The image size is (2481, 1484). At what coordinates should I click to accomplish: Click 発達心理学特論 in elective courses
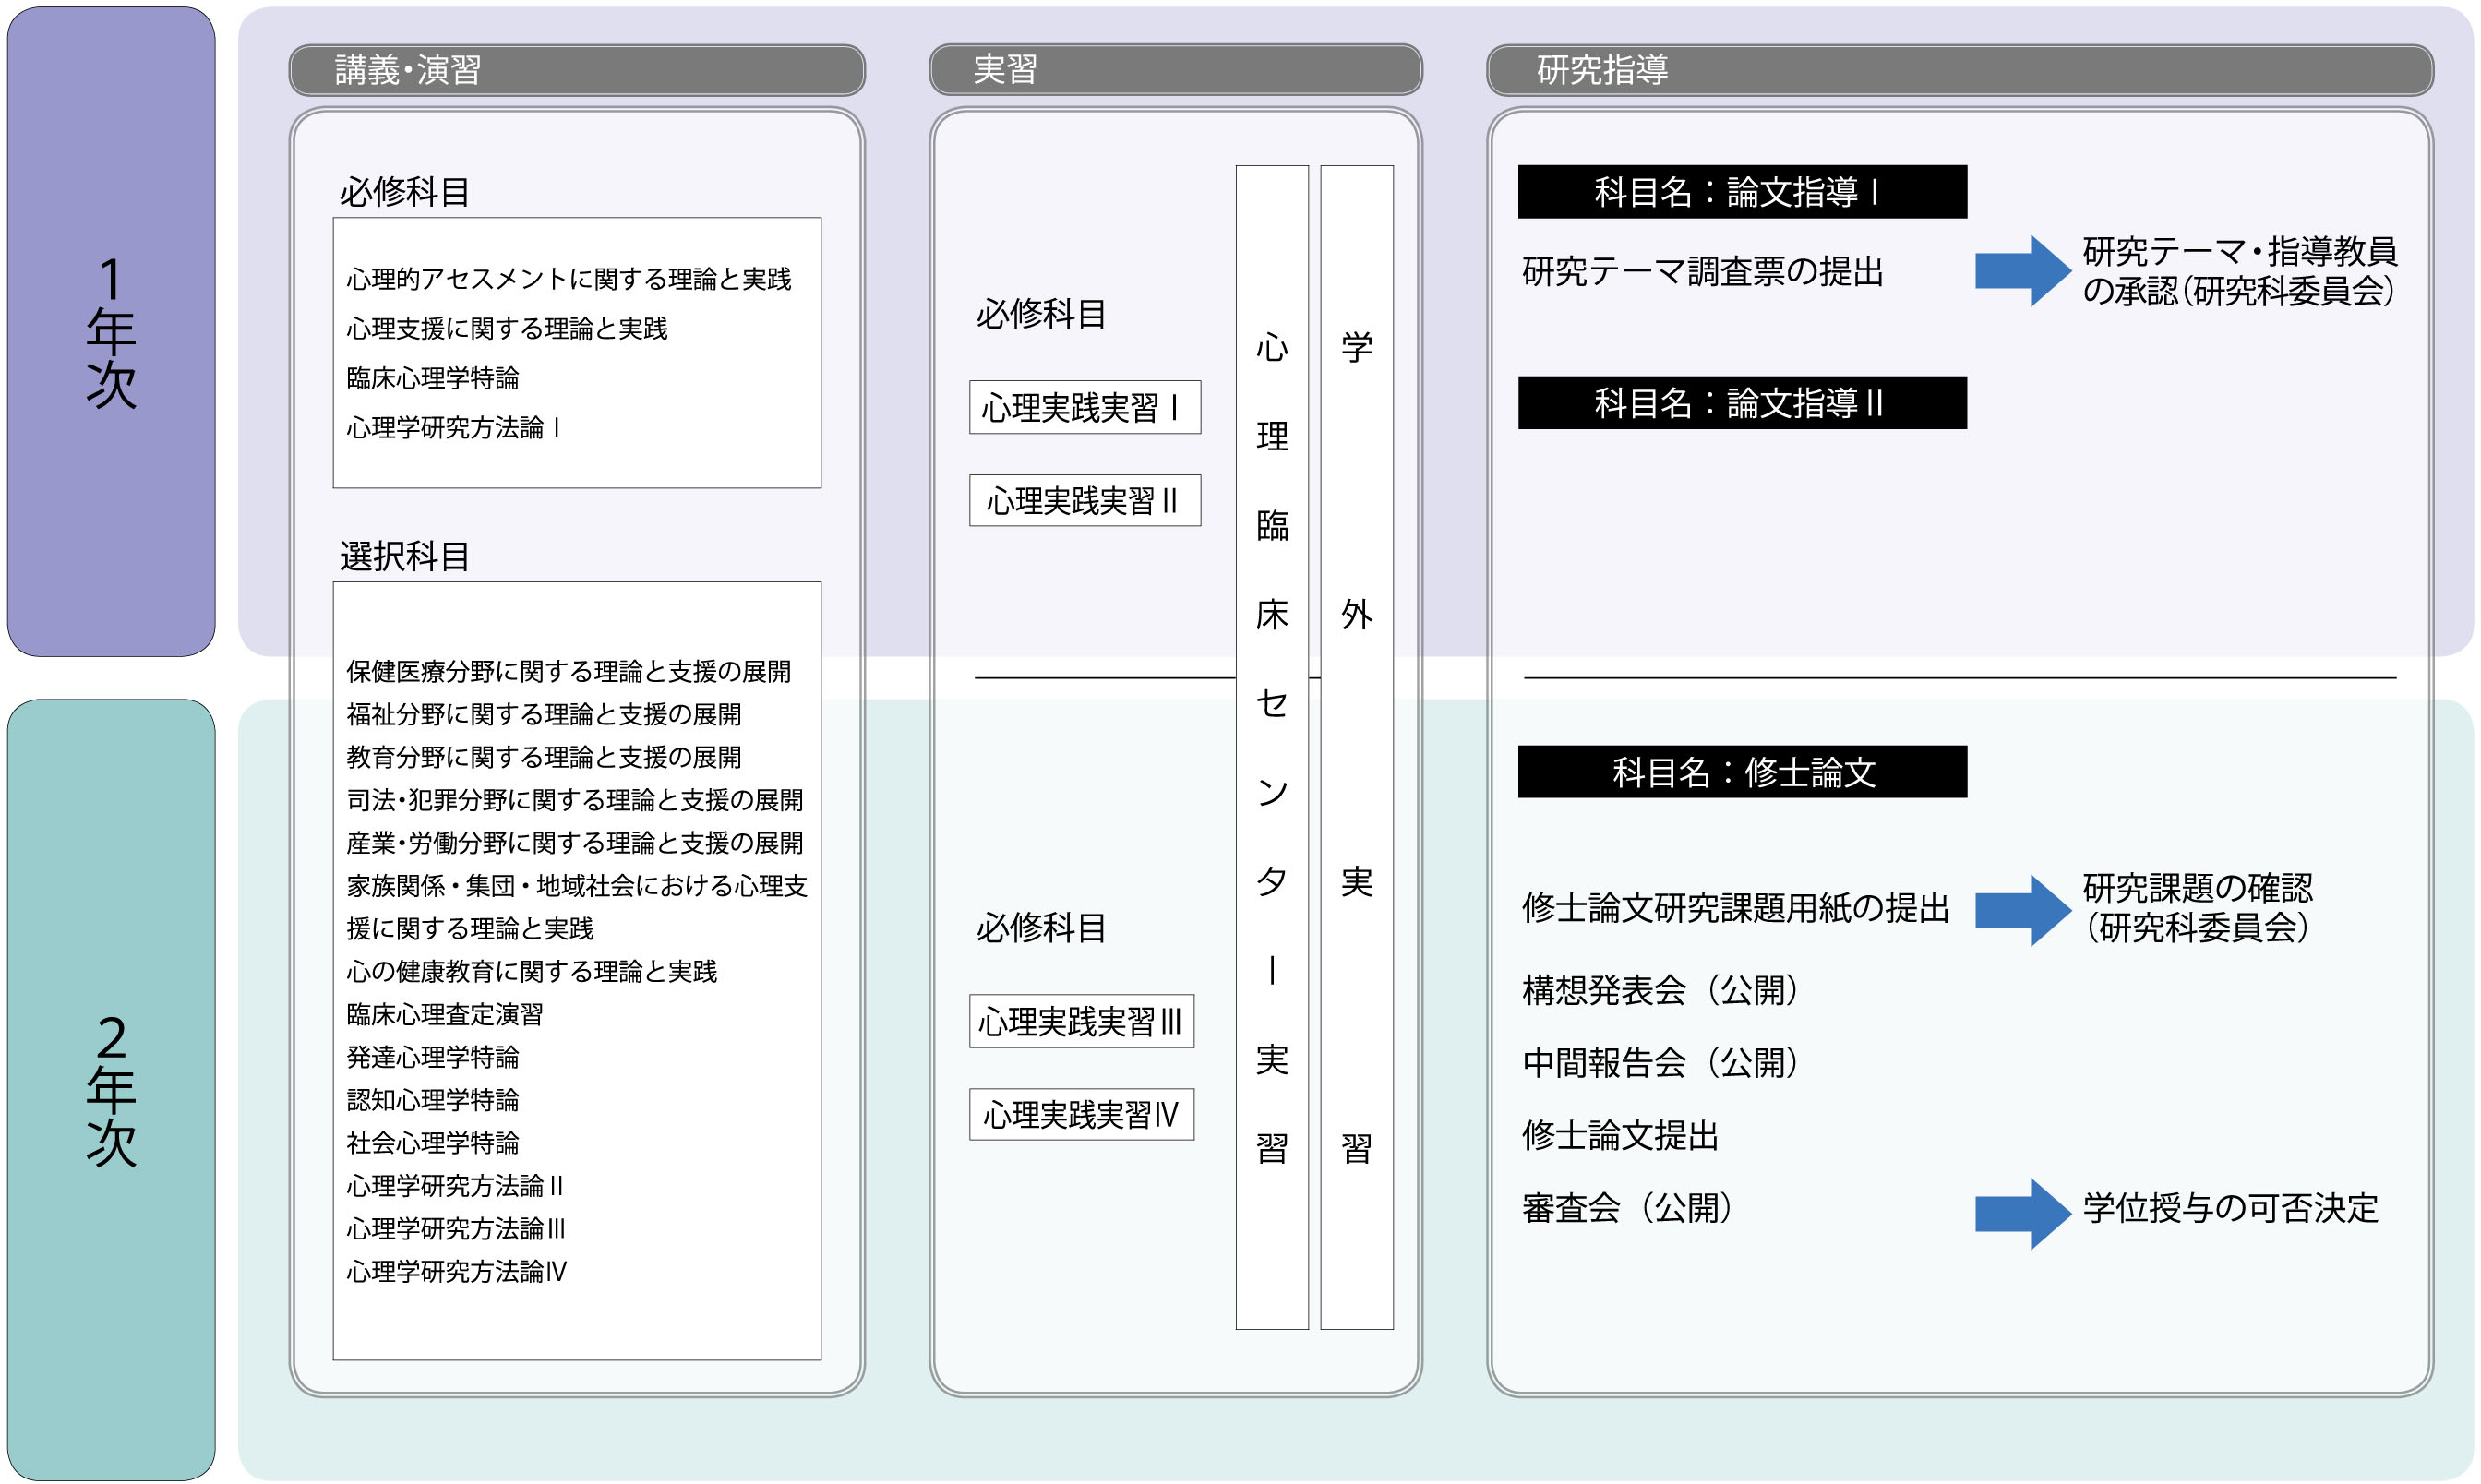pyautogui.click(x=432, y=1057)
